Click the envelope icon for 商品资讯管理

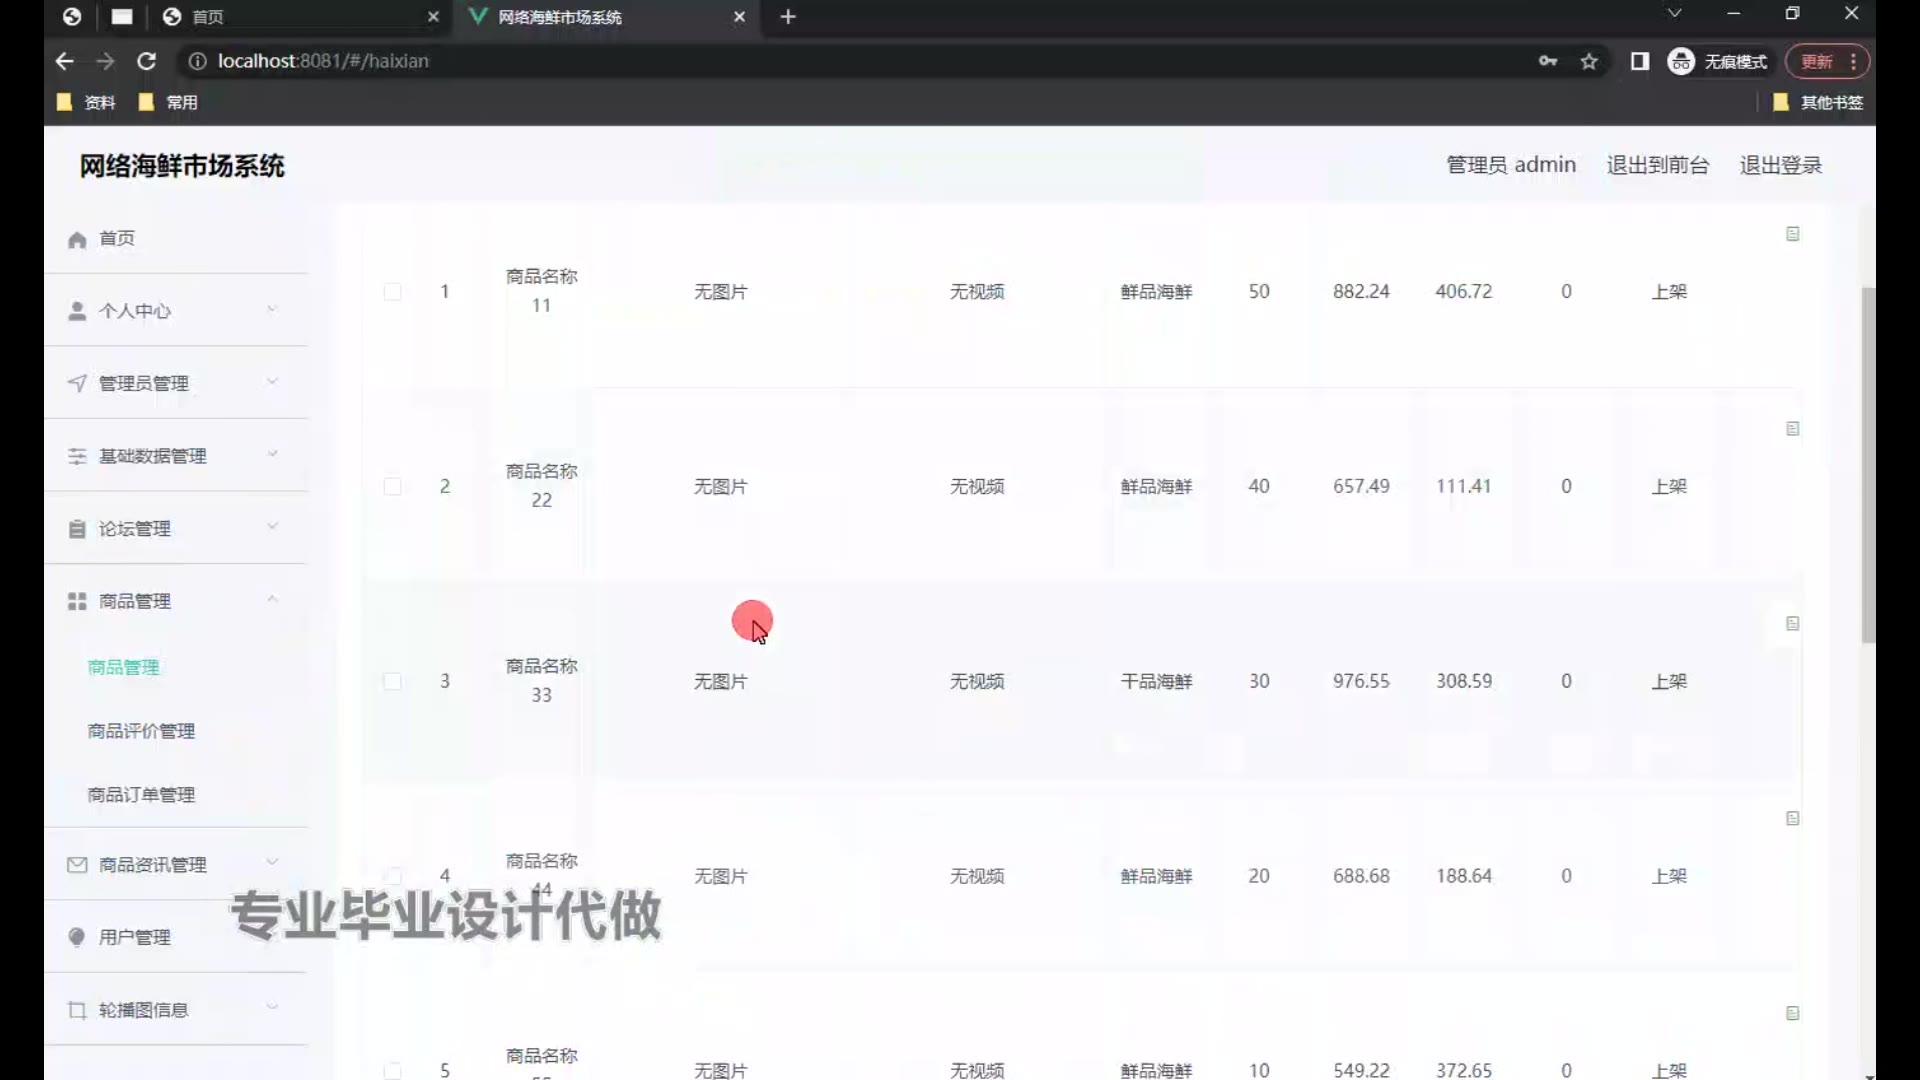tap(77, 865)
